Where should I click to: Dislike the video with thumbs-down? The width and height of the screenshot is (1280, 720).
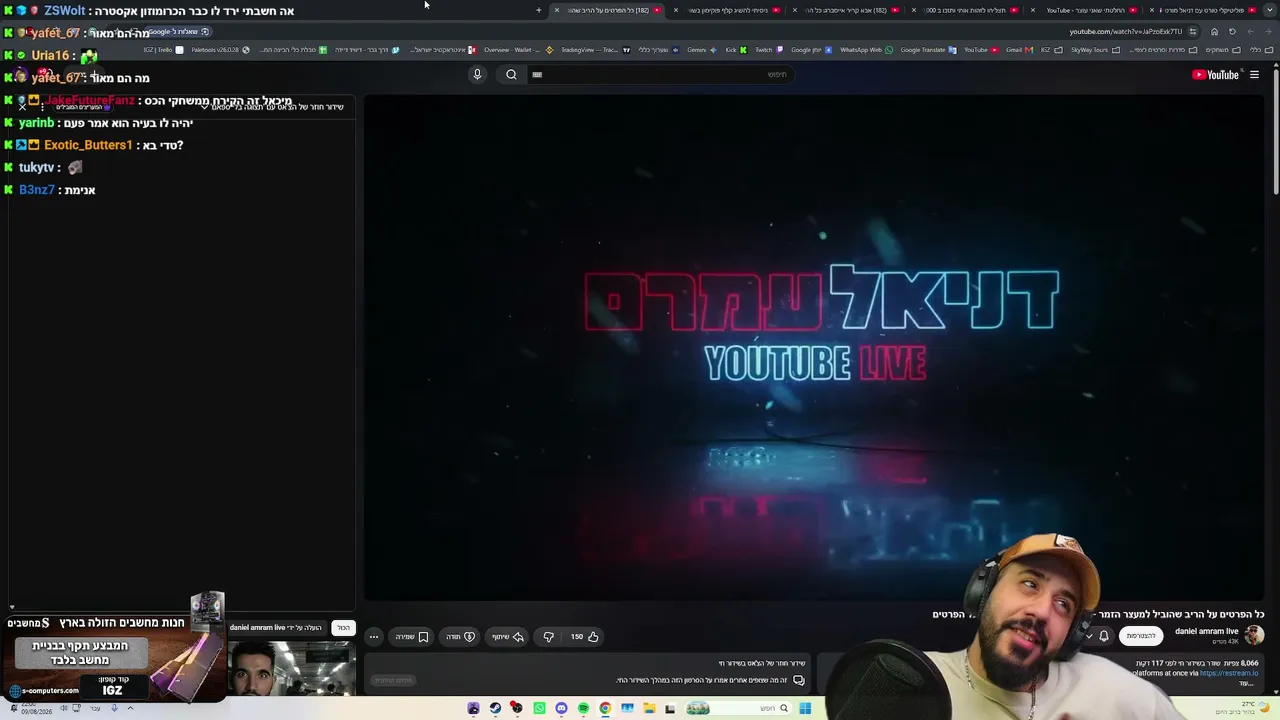[x=548, y=637]
